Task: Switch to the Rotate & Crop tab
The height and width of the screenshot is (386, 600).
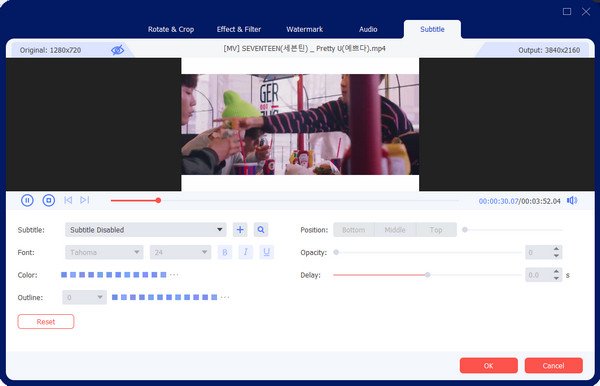Action: tap(171, 29)
